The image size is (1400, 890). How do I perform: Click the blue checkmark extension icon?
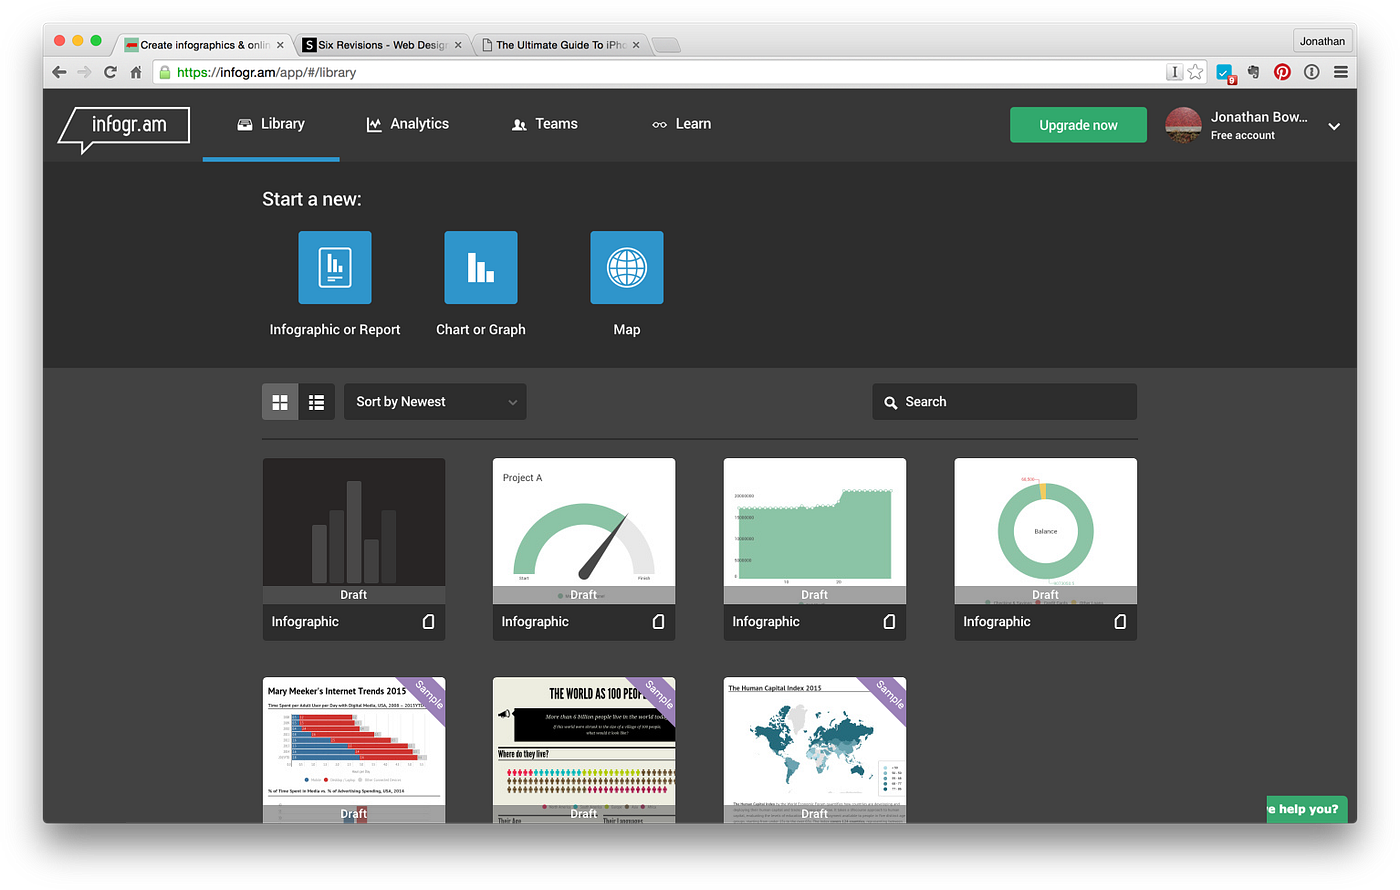coord(1225,73)
